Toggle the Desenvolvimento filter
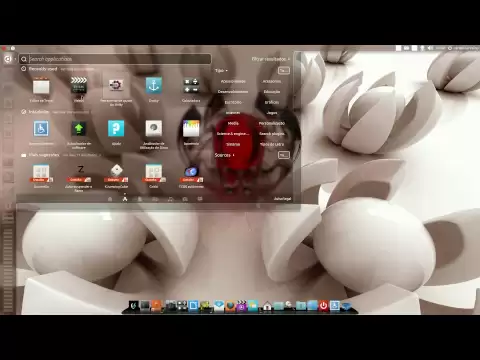 [x=233, y=92]
